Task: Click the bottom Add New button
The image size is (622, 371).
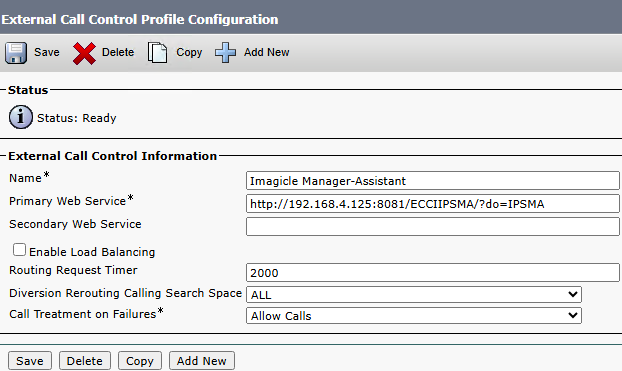Action: [x=202, y=361]
